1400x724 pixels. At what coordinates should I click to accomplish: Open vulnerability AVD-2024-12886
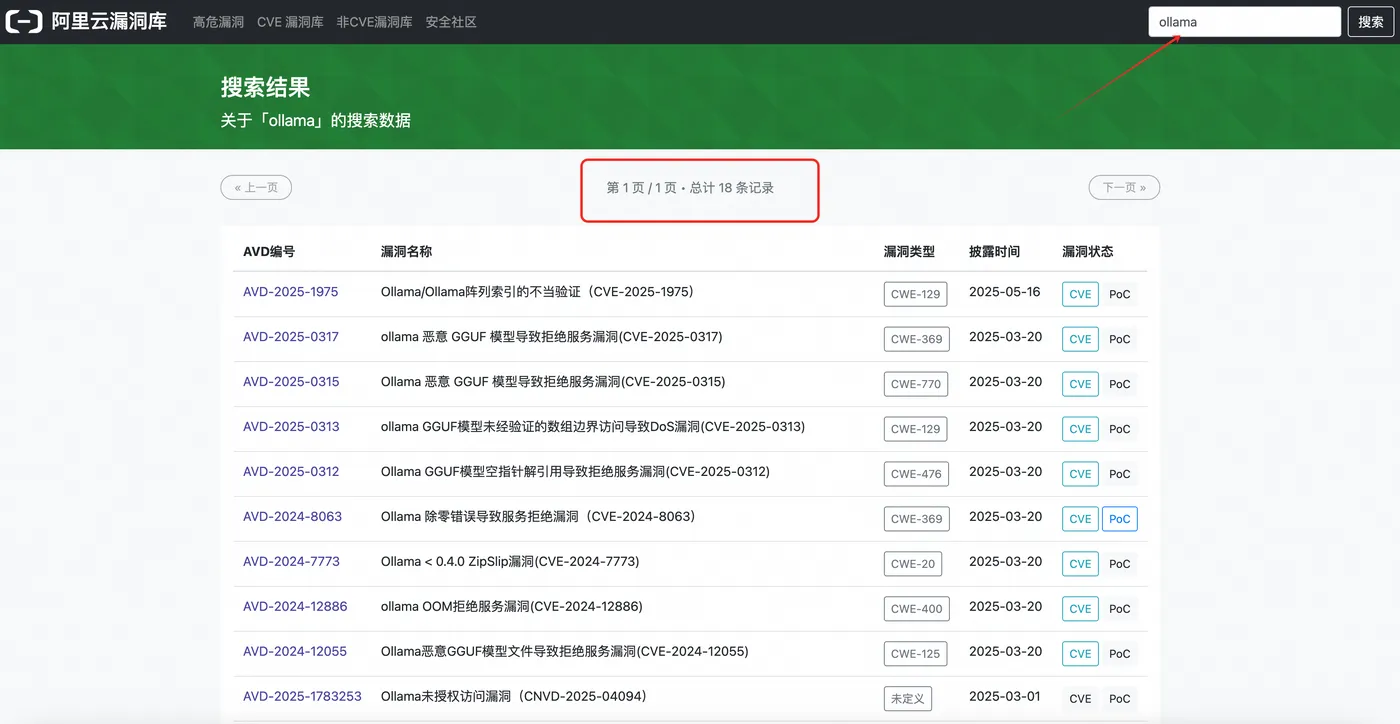295,607
